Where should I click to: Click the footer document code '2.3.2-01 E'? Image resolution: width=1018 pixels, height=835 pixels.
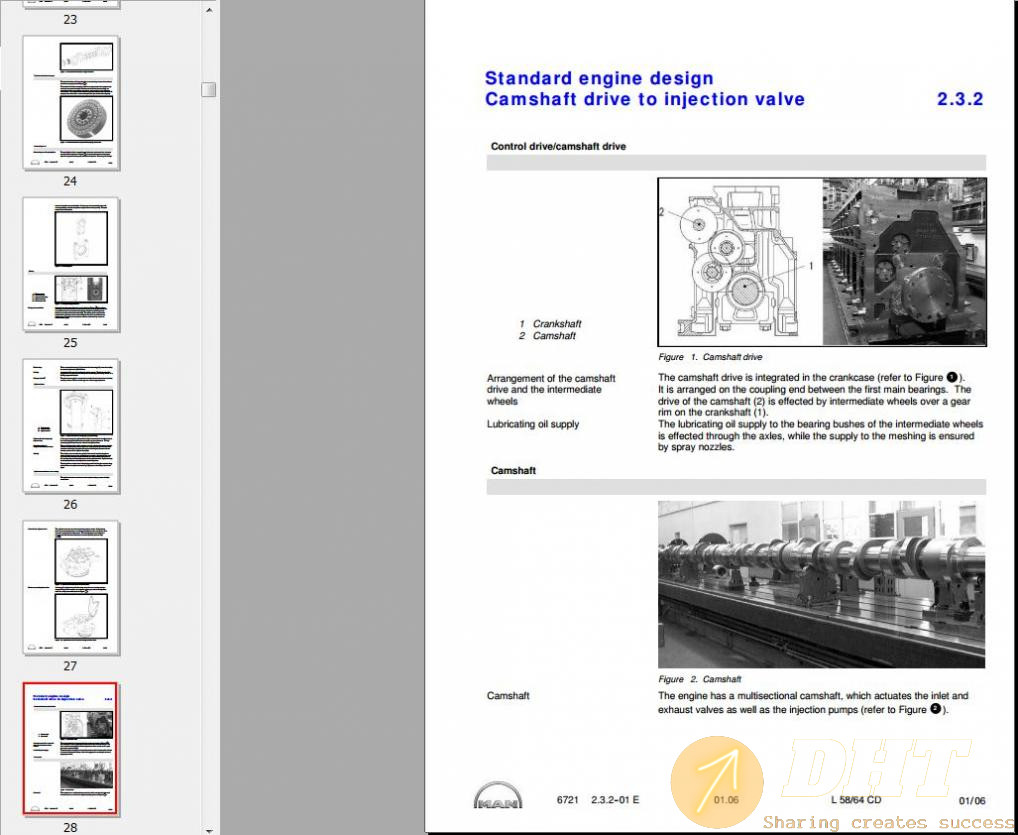click(615, 800)
